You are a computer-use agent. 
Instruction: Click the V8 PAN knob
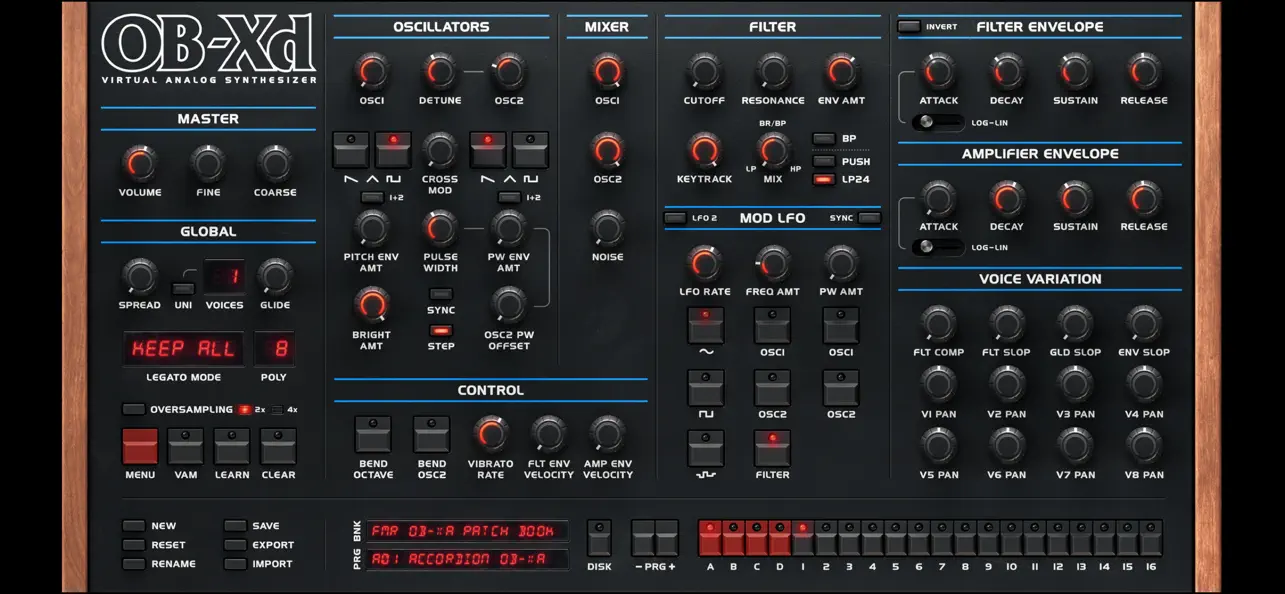pos(1144,445)
